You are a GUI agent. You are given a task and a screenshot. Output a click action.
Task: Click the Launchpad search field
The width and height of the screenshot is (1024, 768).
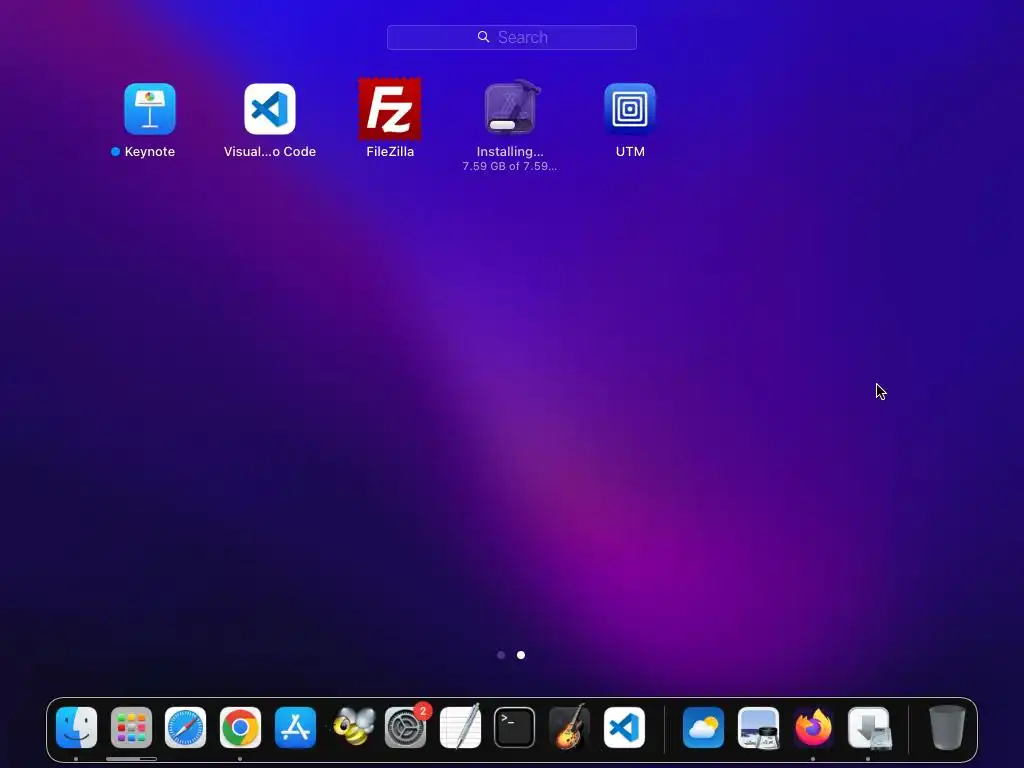tap(512, 37)
